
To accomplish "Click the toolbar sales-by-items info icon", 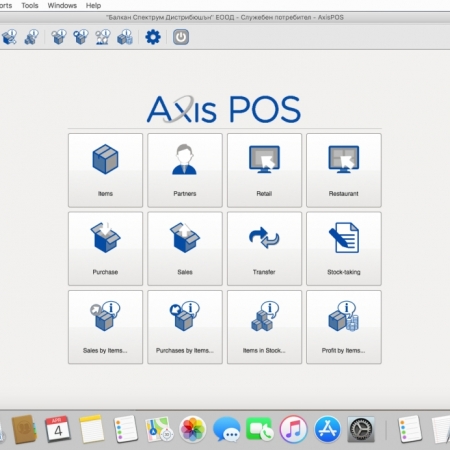I will click(59, 37).
